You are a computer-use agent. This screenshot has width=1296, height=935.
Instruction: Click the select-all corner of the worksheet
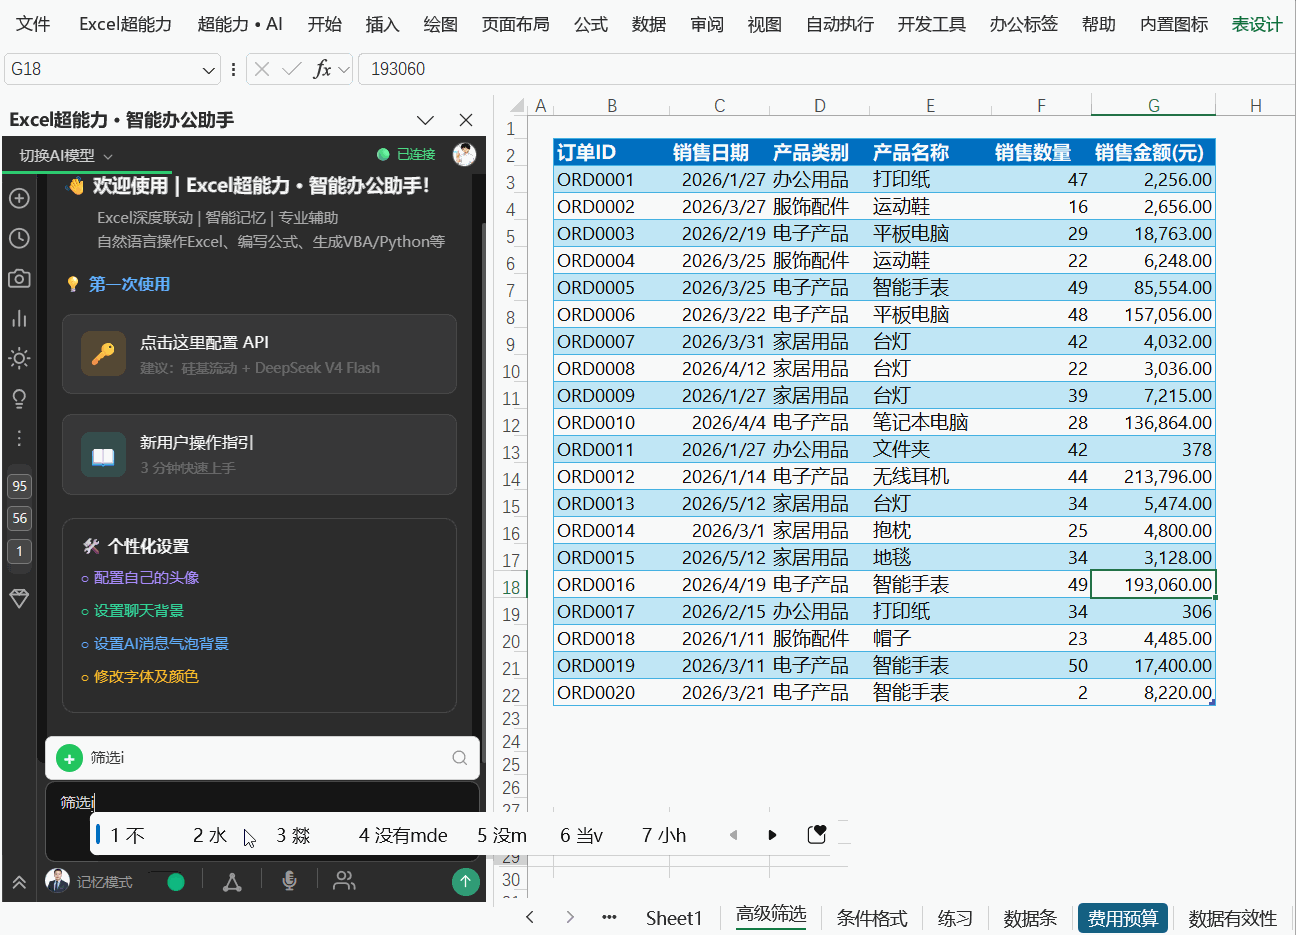[x=516, y=105]
